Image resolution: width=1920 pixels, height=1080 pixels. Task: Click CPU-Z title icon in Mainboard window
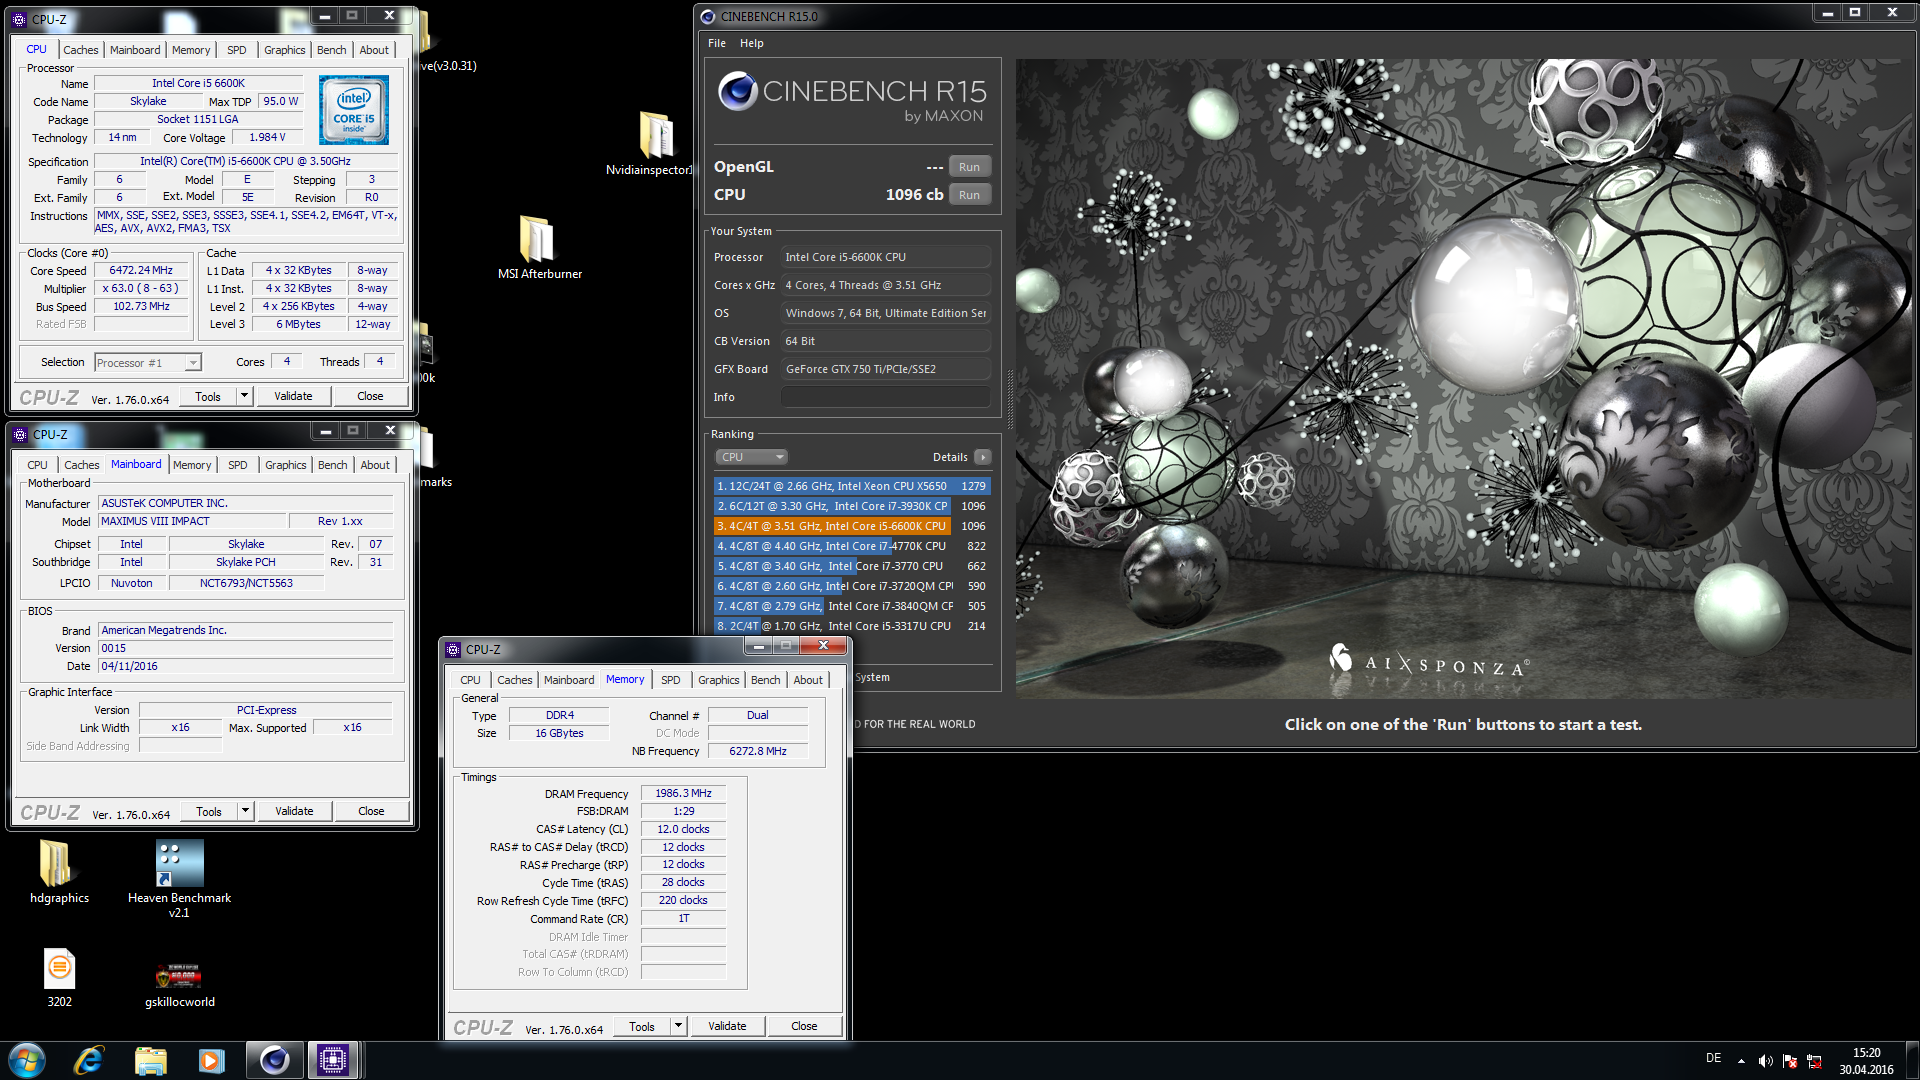click(x=20, y=434)
